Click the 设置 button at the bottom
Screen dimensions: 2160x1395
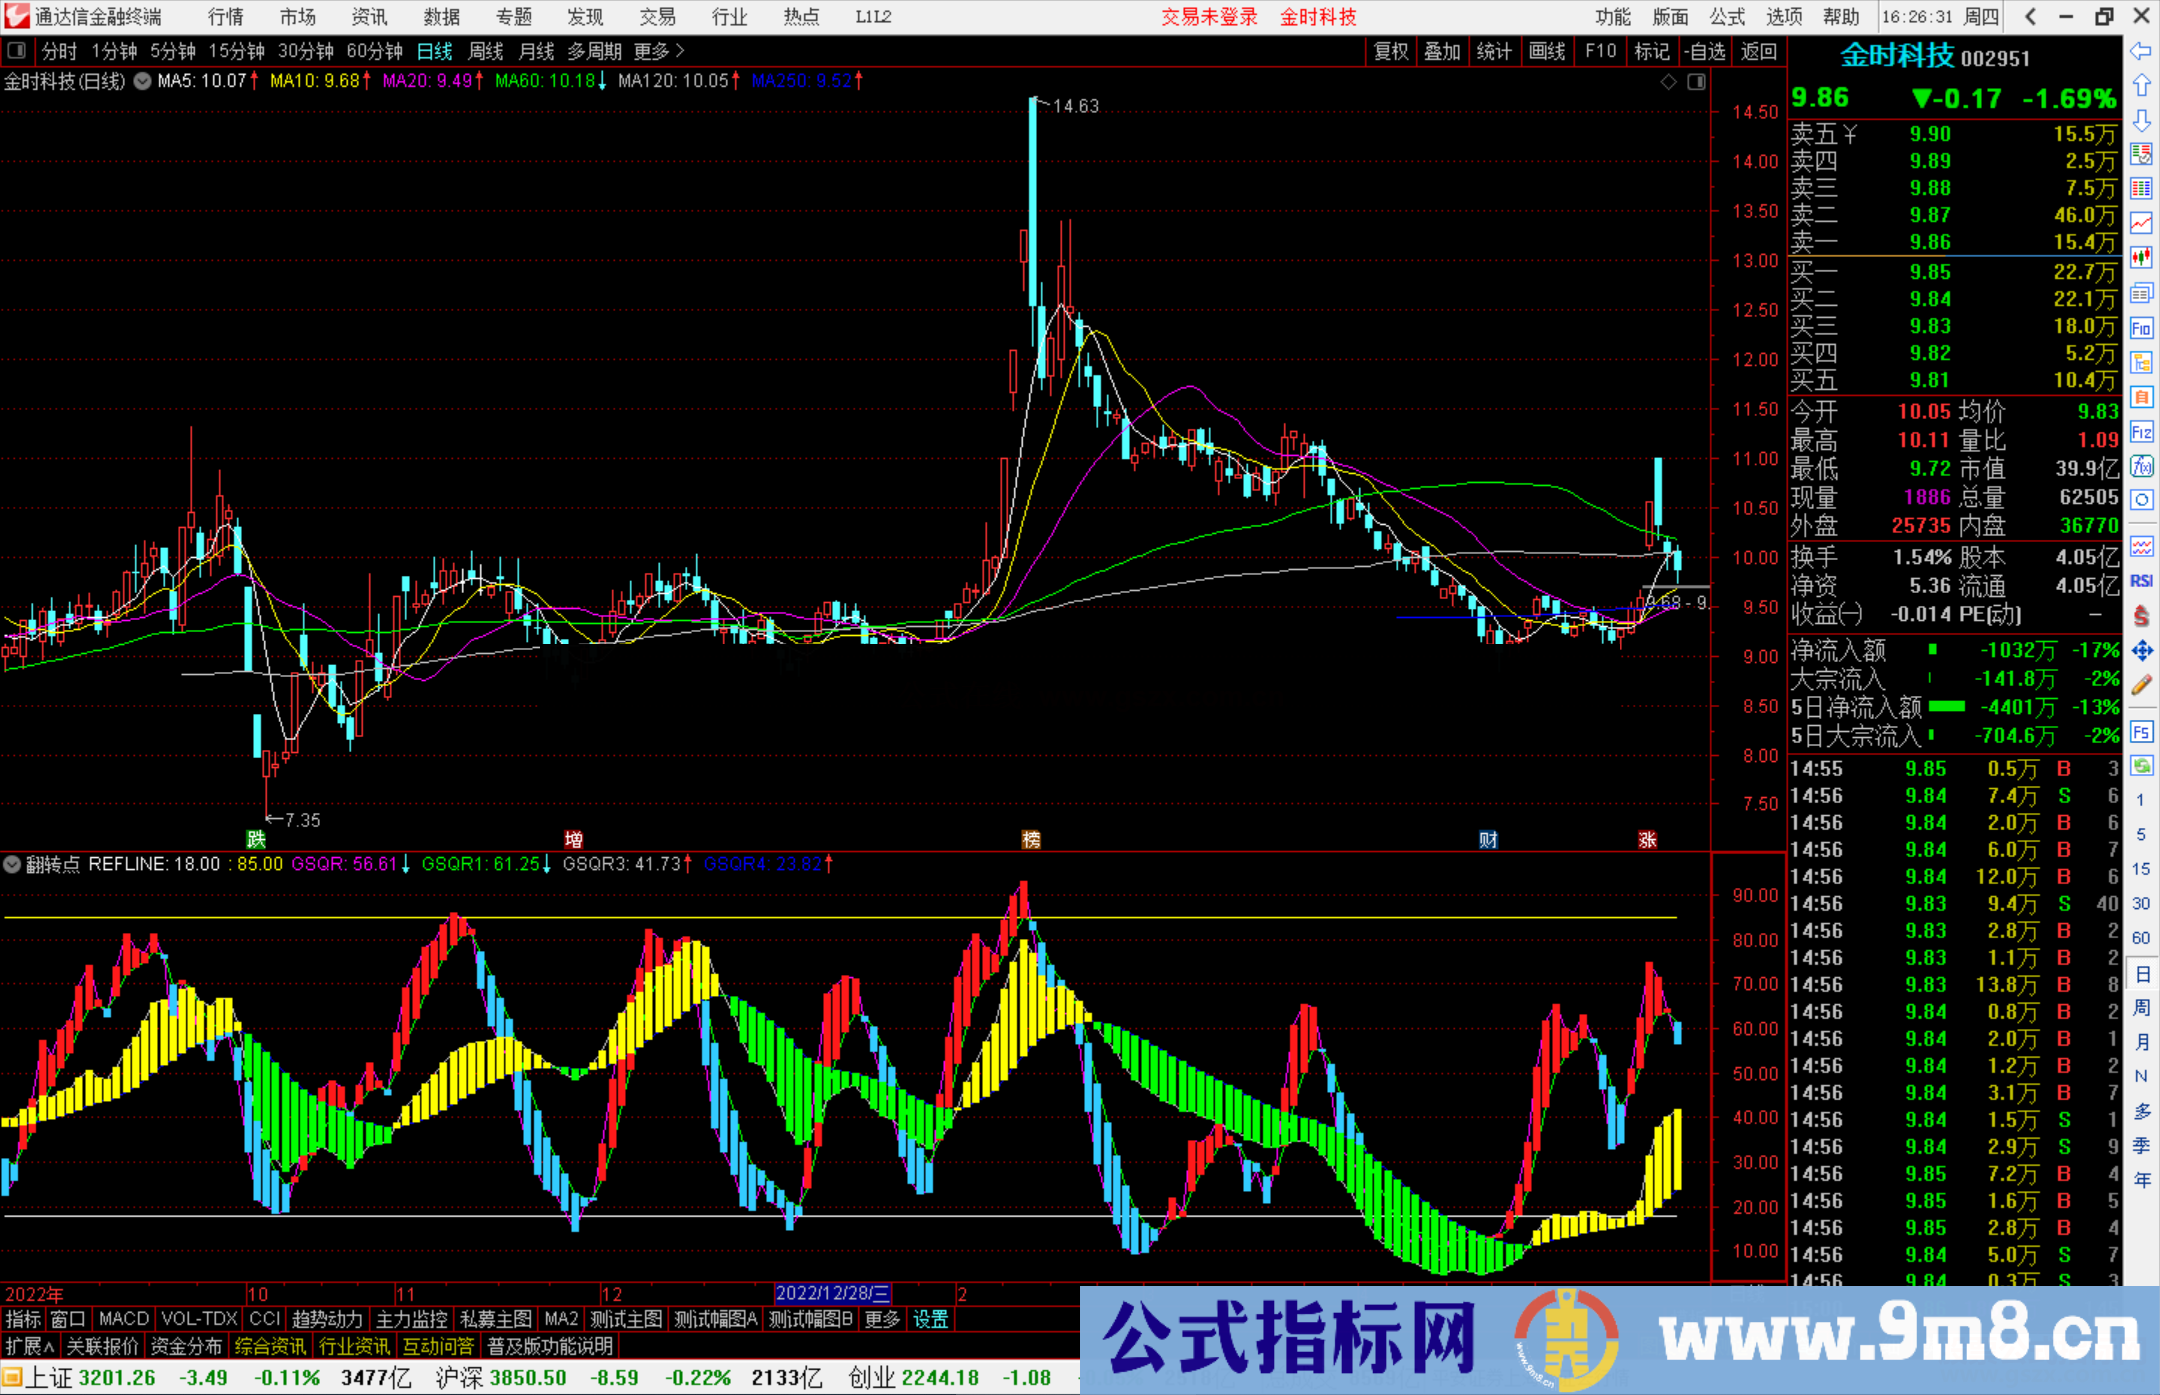point(930,1319)
